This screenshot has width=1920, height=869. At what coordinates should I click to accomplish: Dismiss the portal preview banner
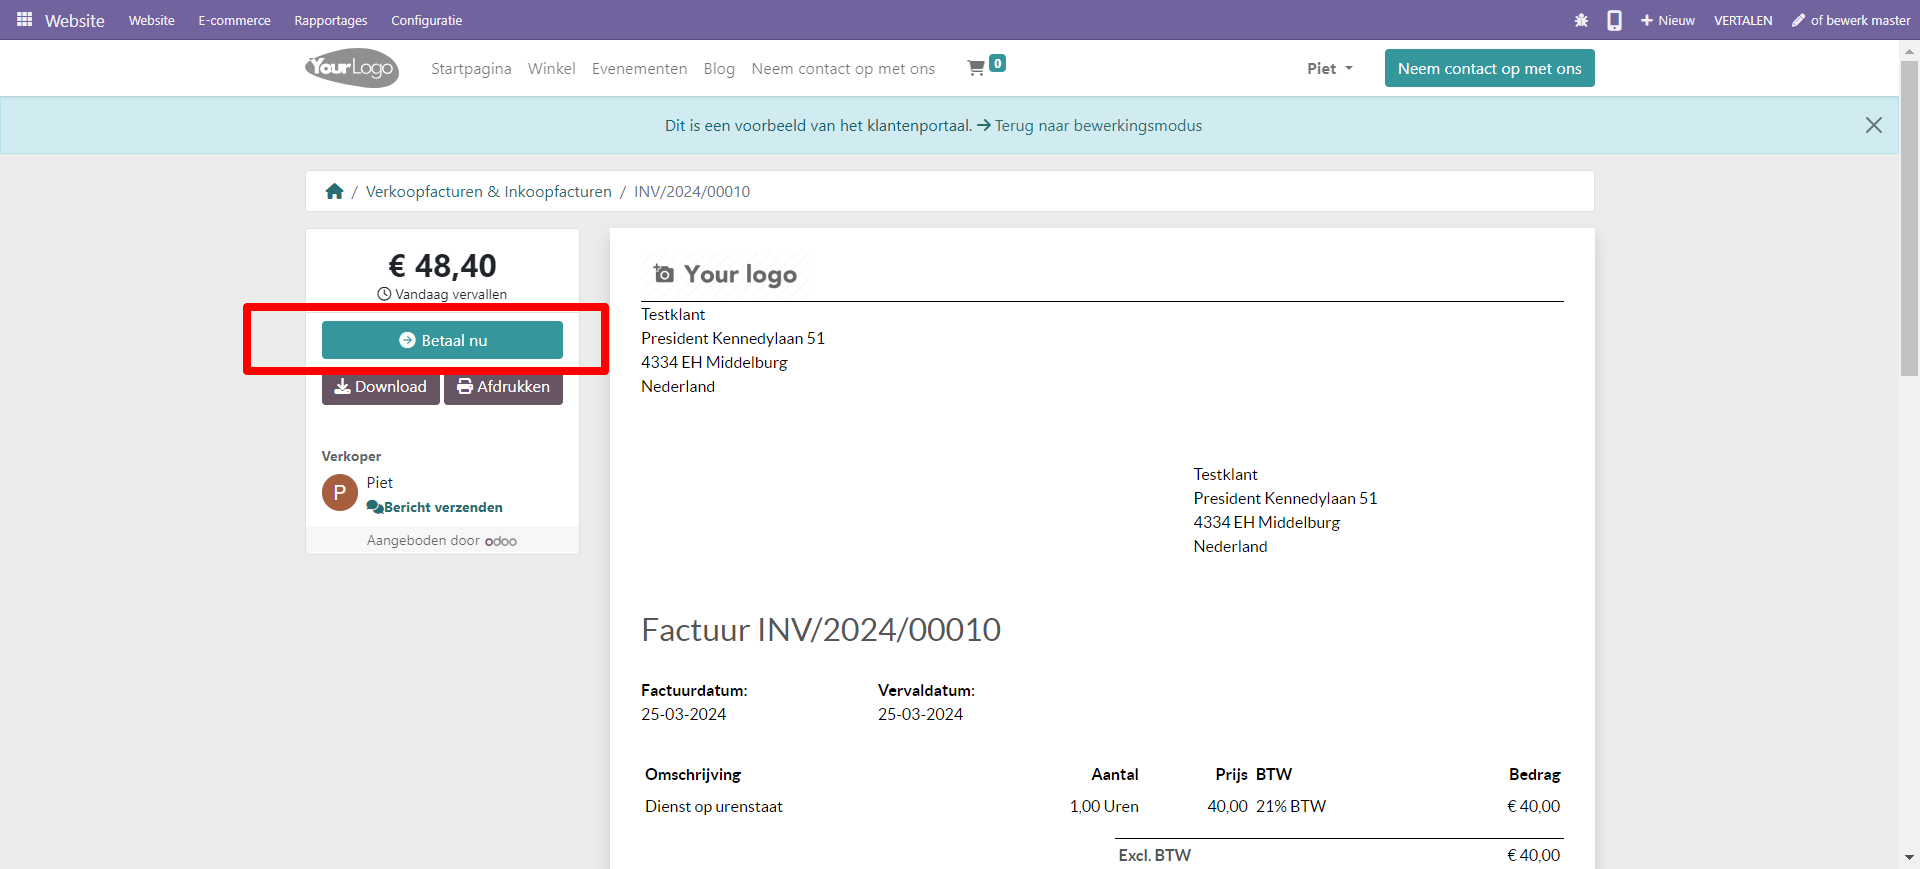[1873, 125]
